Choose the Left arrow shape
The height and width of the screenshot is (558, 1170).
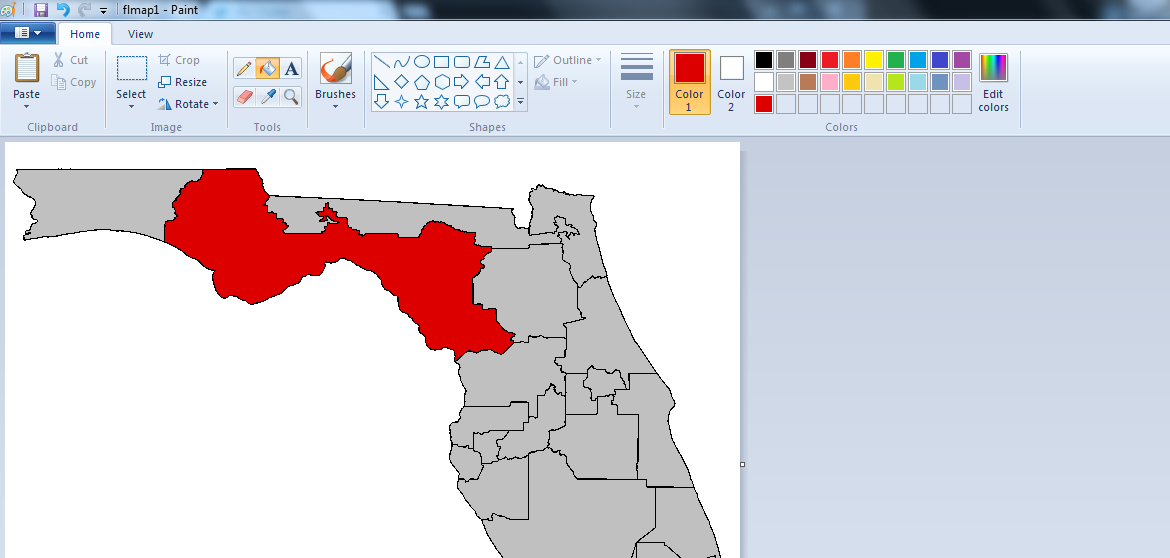[x=482, y=82]
